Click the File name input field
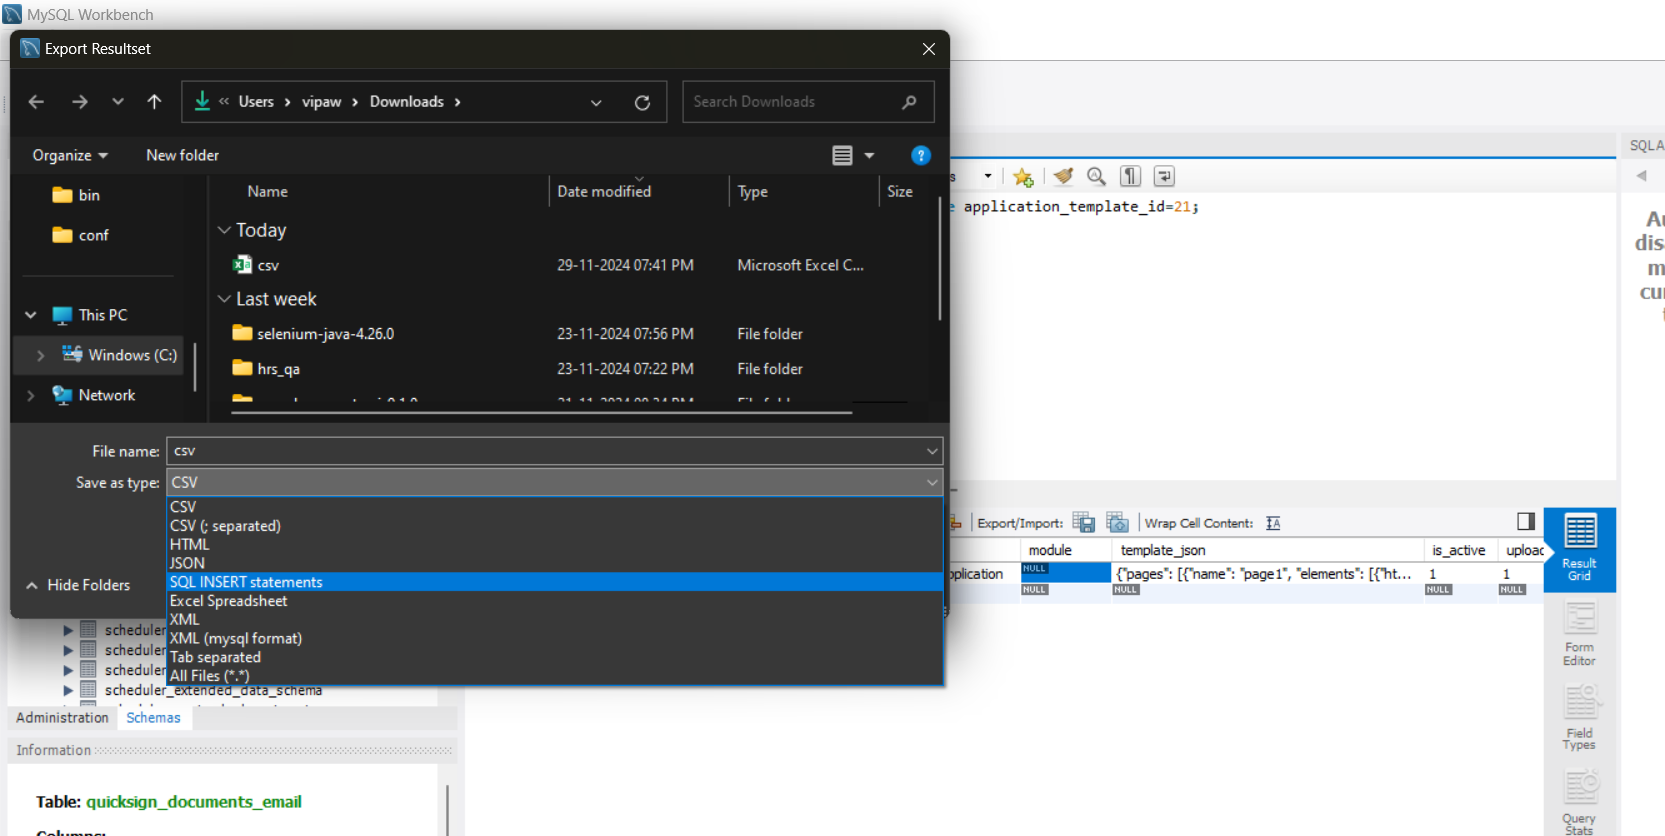 pos(545,451)
